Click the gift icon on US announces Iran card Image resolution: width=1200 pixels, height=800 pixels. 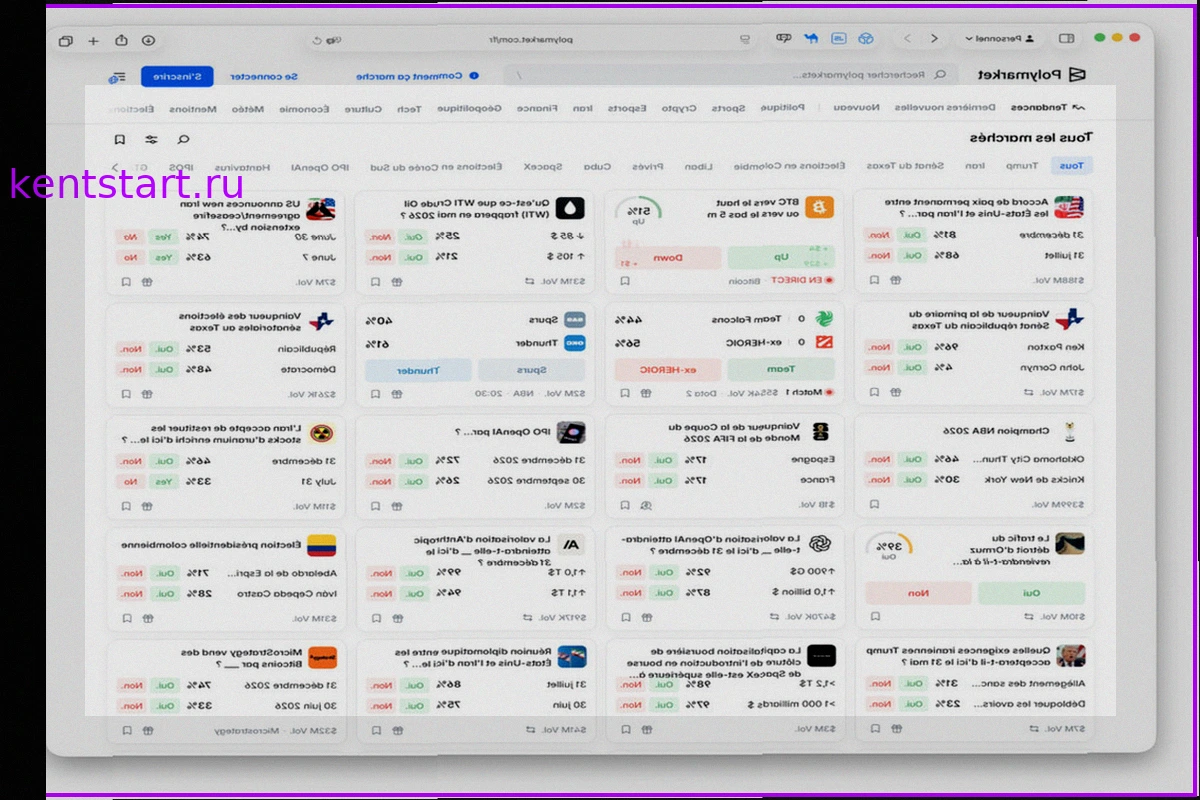coord(147,280)
